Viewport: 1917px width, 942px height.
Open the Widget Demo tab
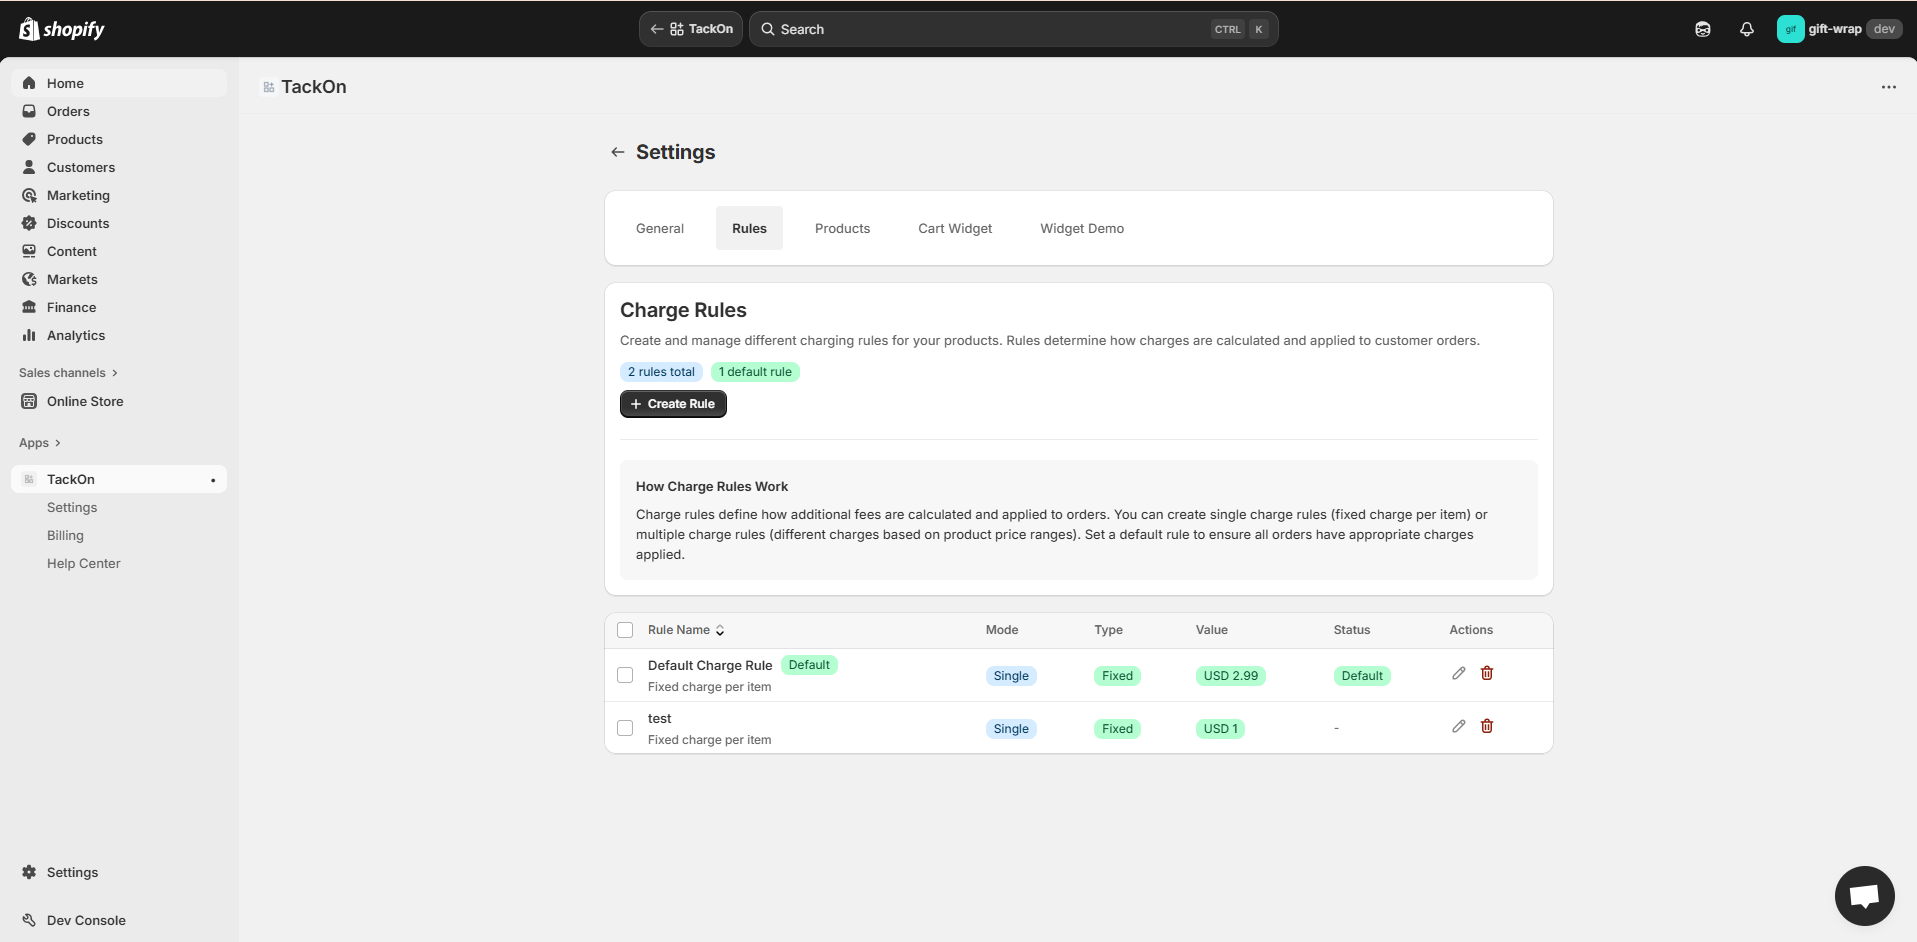(x=1081, y=228)
